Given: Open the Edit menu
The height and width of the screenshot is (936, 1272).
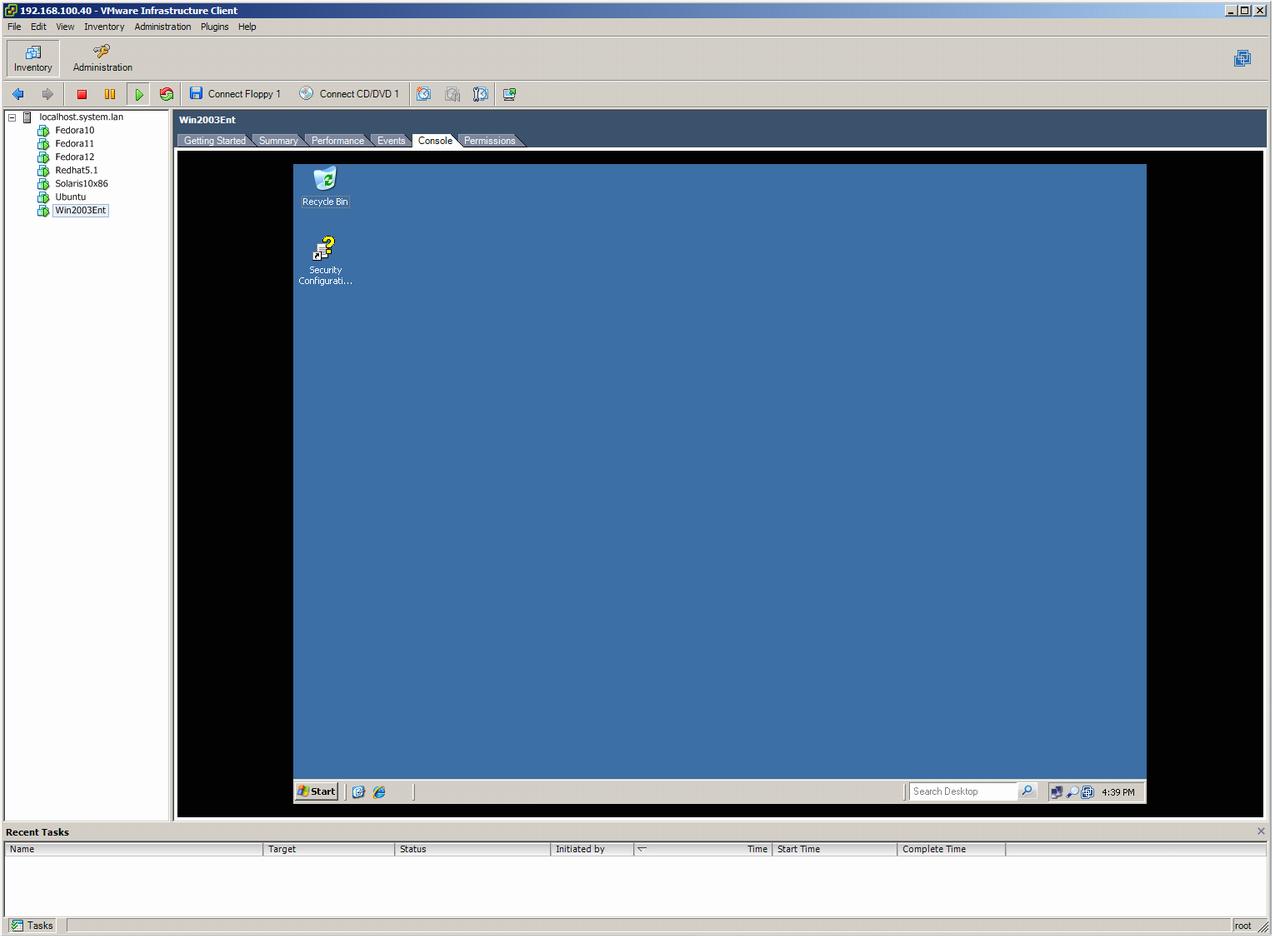Looking at the screenshot, I should (38, 27).
